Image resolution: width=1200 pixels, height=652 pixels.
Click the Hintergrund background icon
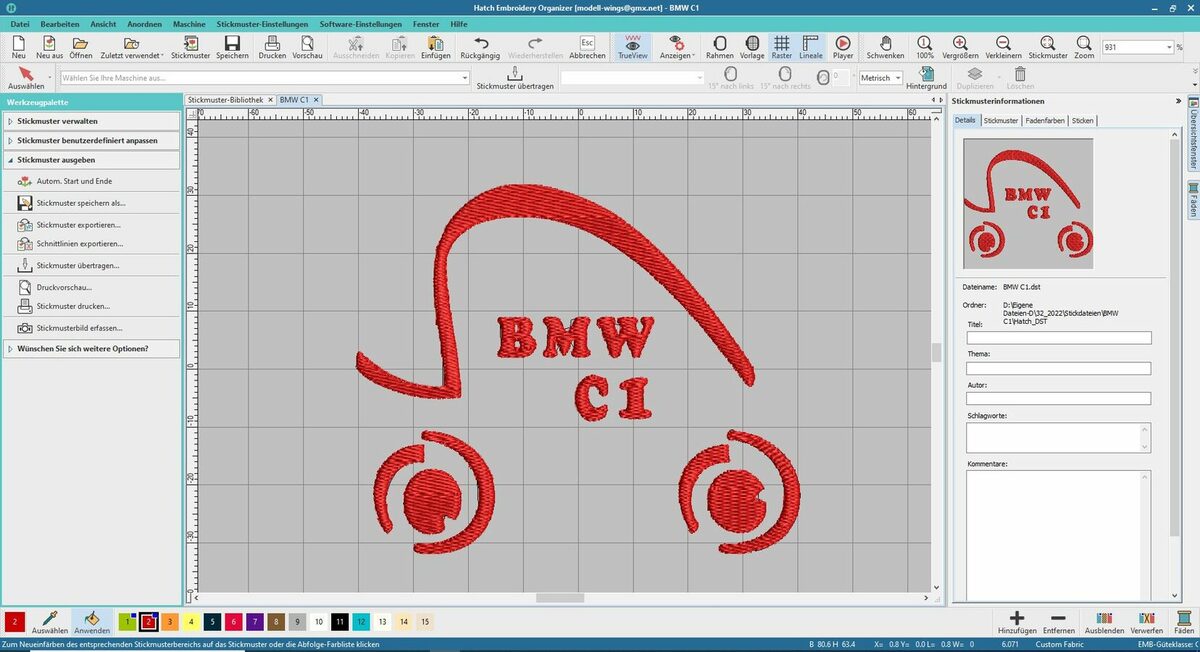(926, 78)
